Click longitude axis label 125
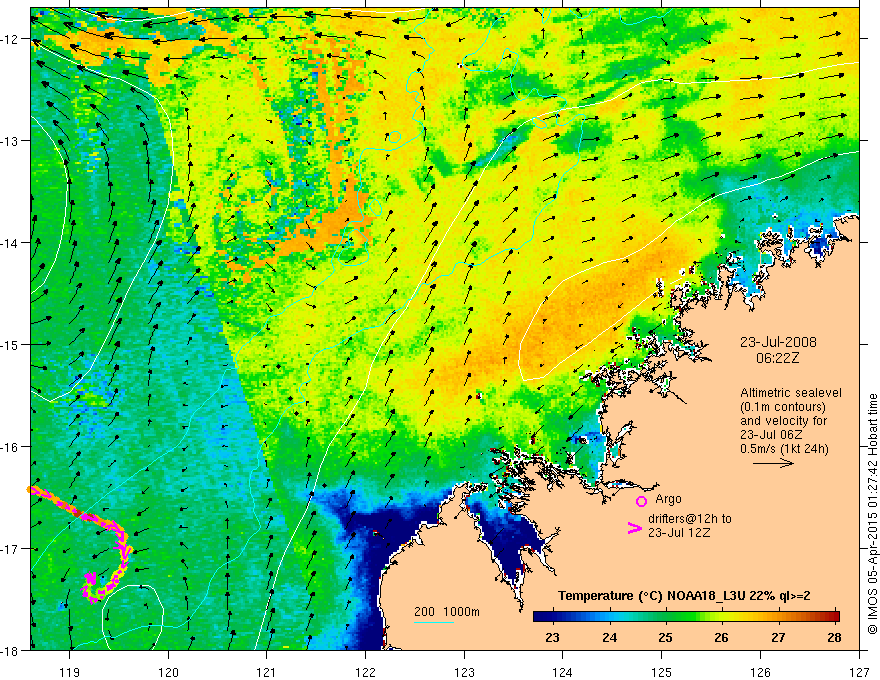880x680 pixels. 662,672
